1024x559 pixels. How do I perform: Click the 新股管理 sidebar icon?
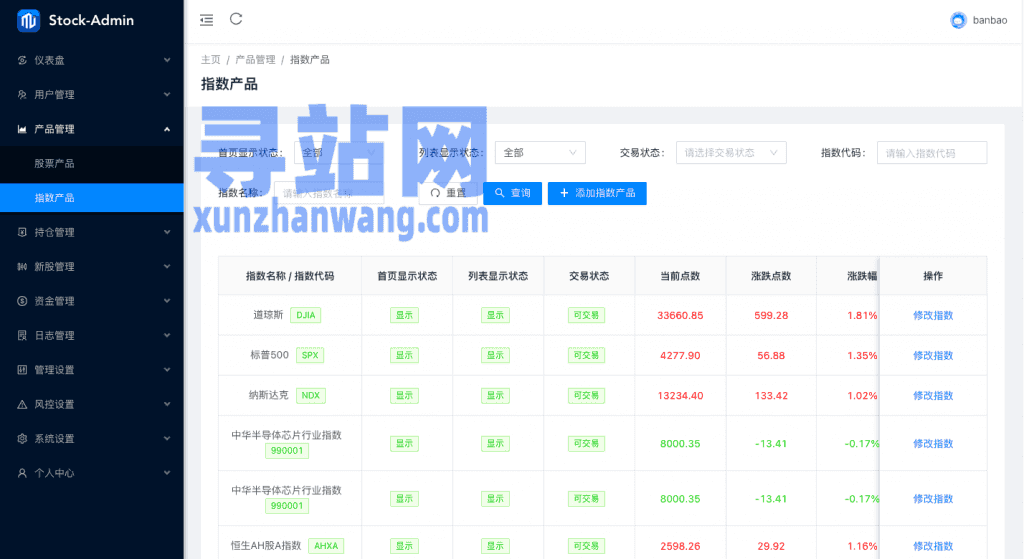click(x=22, y=266)
